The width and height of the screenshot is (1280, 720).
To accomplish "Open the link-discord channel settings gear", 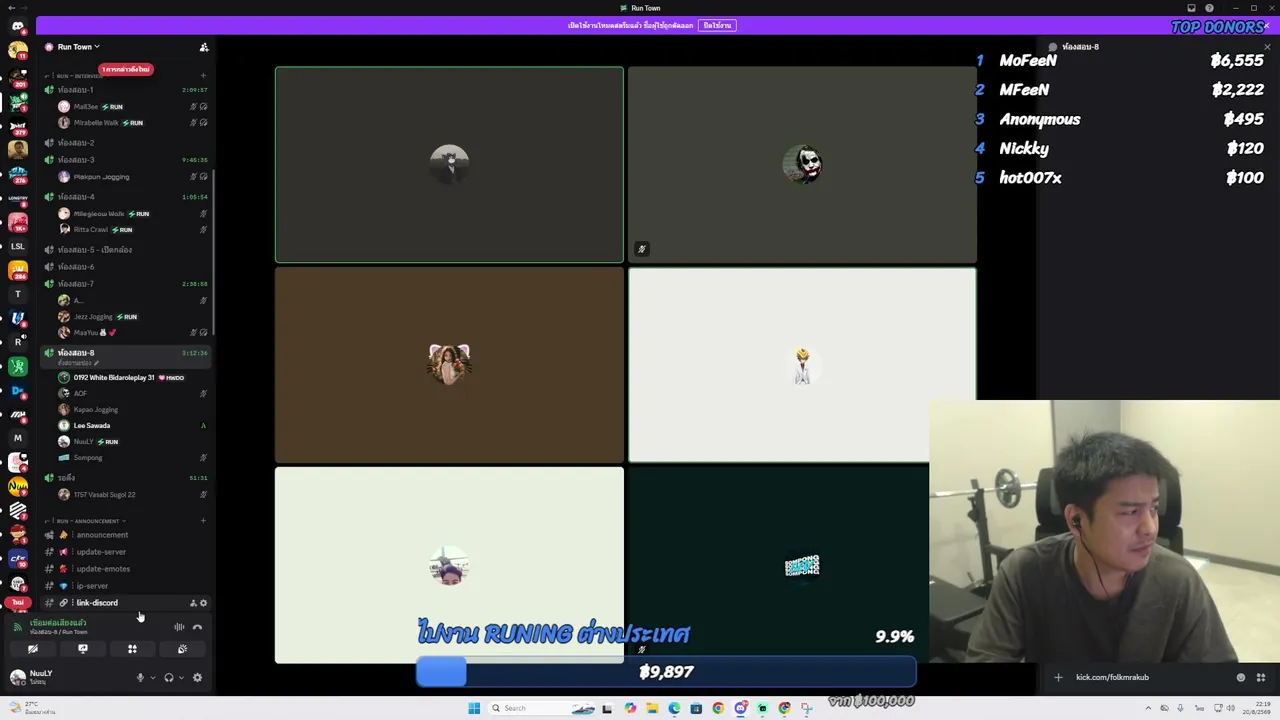I will pos(203,603).
